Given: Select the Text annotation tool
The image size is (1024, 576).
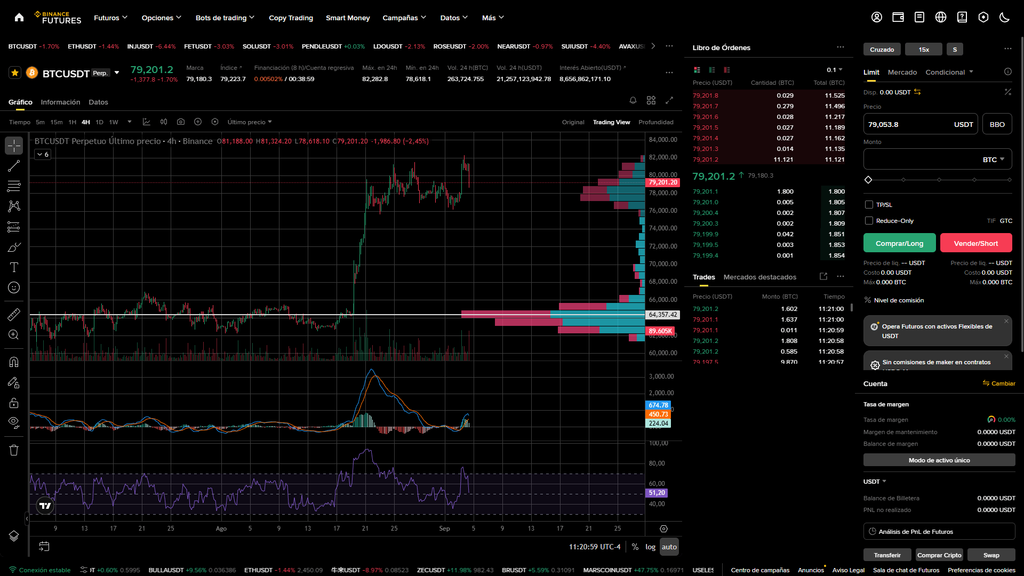Looking at the screenshot, I should pos(14,267).
